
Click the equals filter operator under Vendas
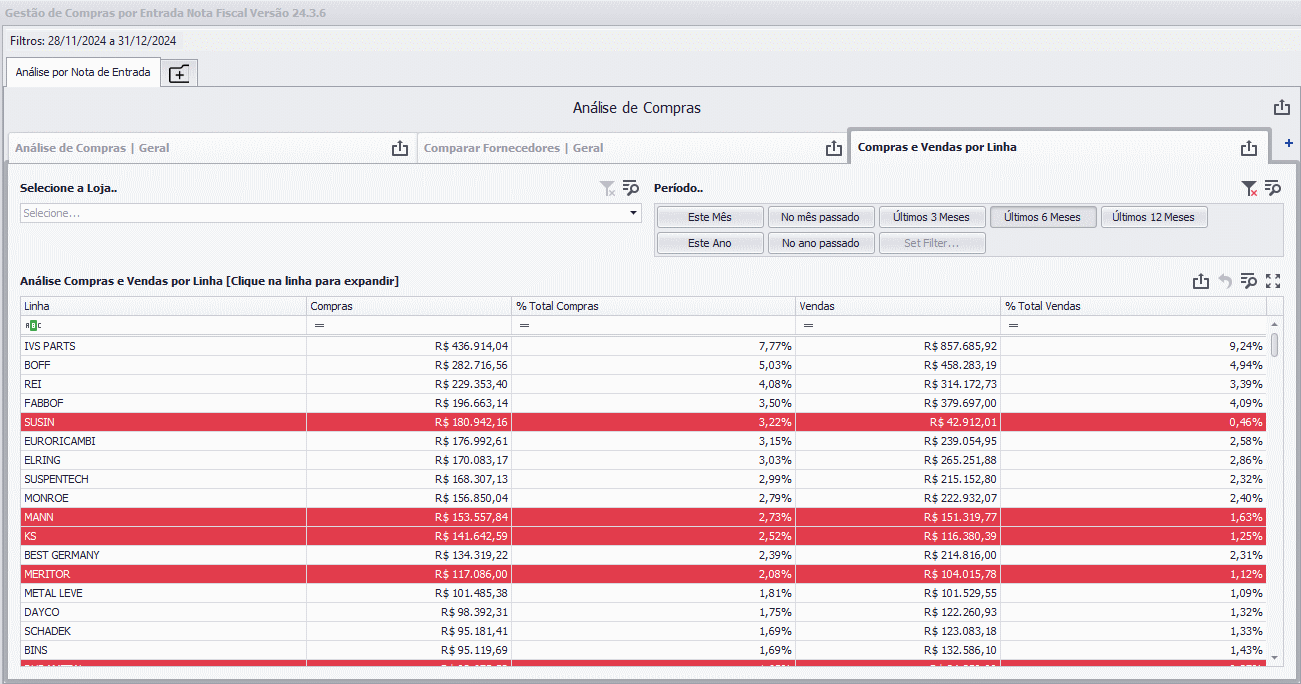click(808, 326)
